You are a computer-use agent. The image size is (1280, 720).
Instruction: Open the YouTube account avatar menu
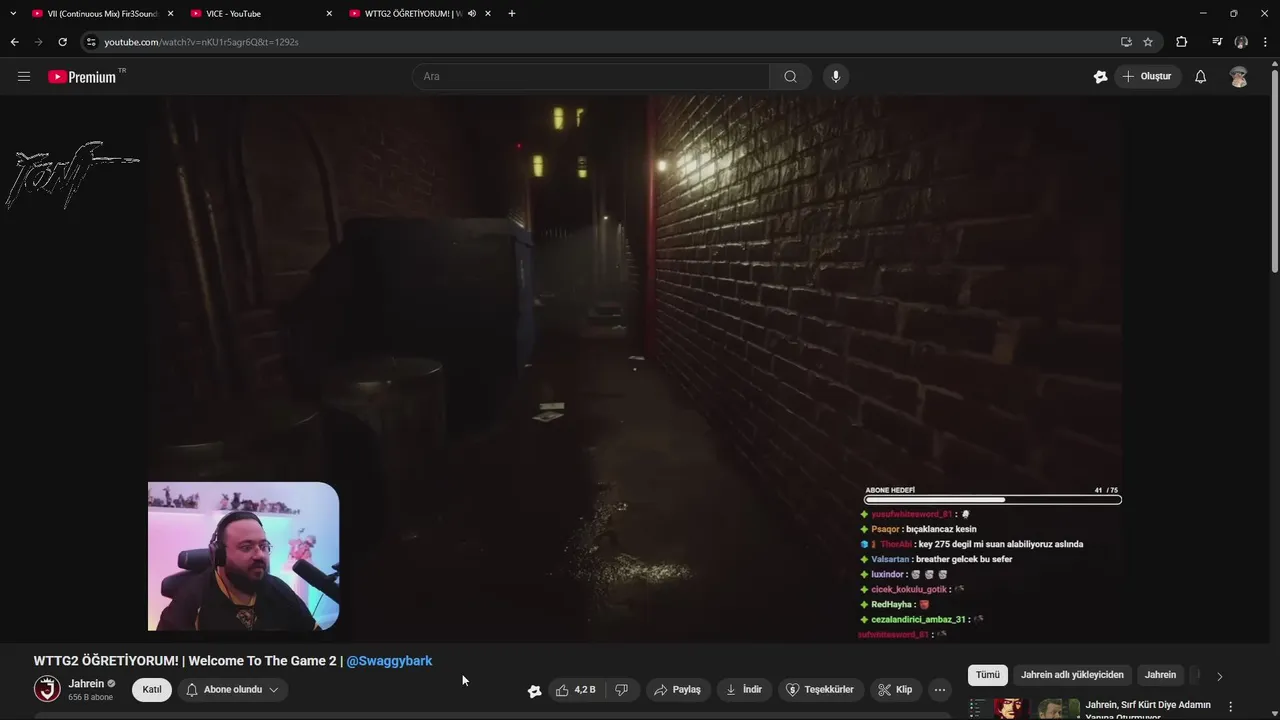(x=1239, y=76)
